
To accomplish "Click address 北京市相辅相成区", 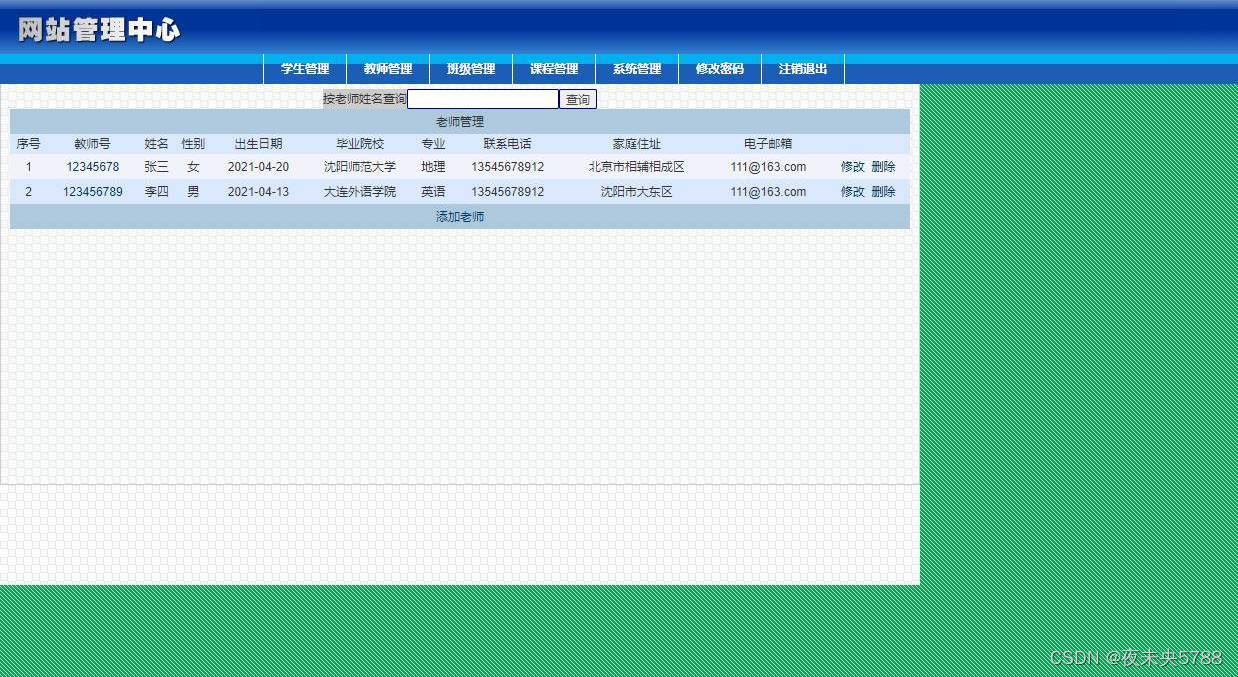I will (637, 167).
